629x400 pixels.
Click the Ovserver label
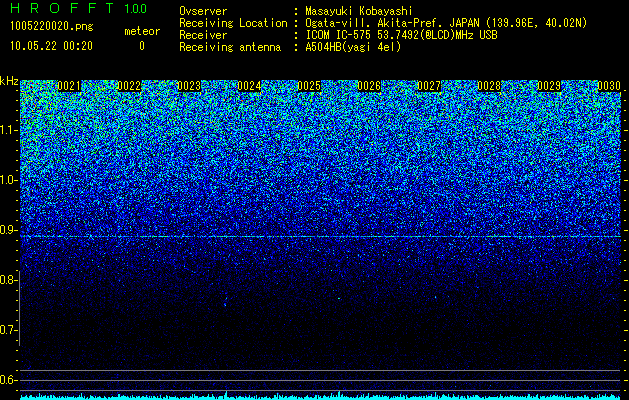tap(203, 11)
